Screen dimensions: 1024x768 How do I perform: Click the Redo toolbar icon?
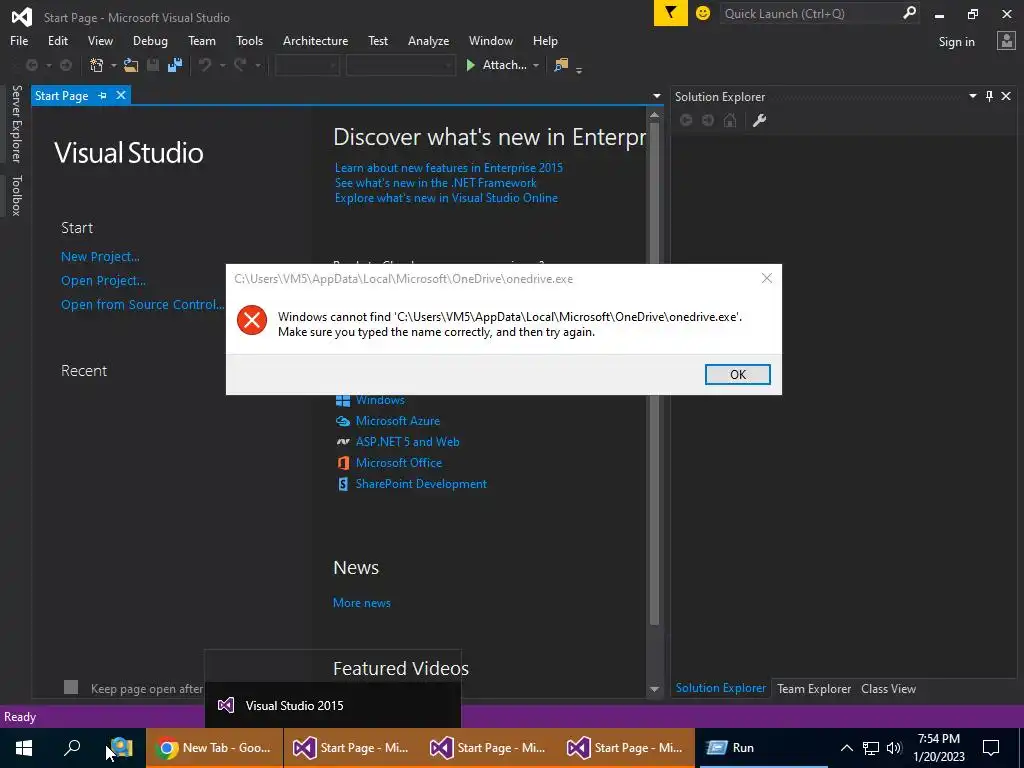pos(240,65)
